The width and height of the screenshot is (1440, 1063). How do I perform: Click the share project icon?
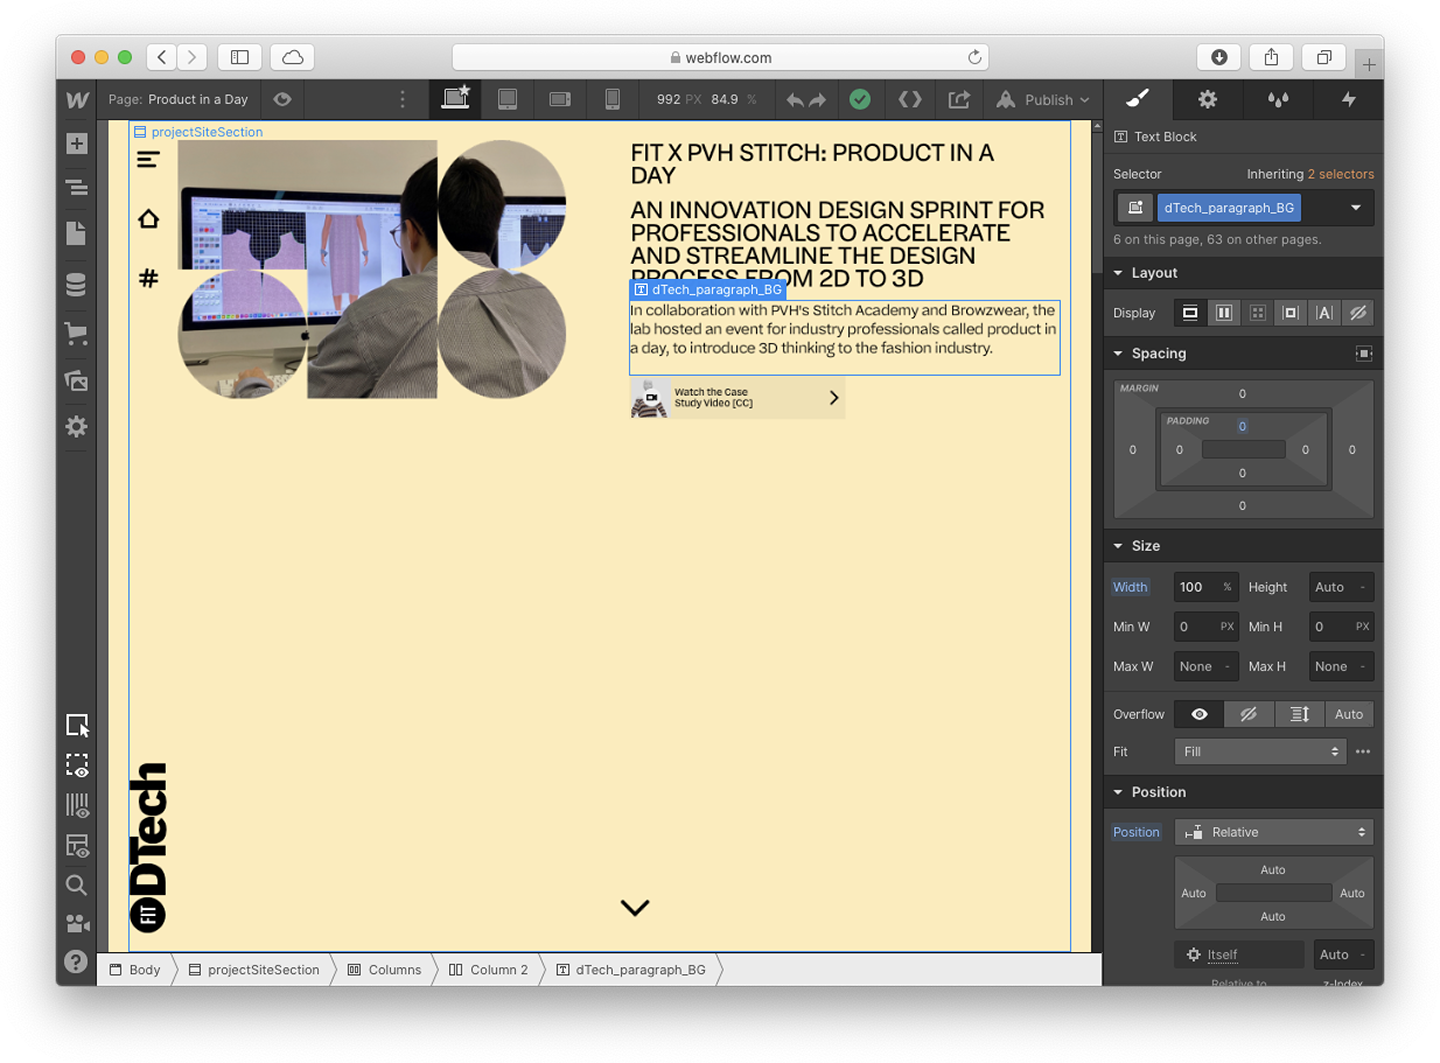tap(959, 99)
